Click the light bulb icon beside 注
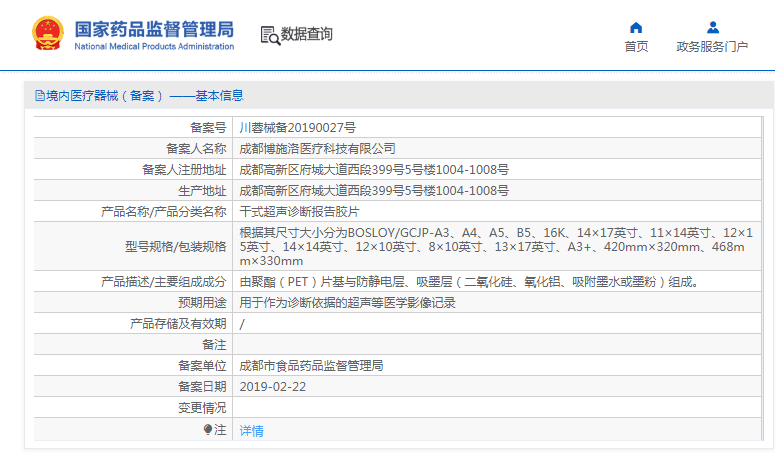 (208, 430)
